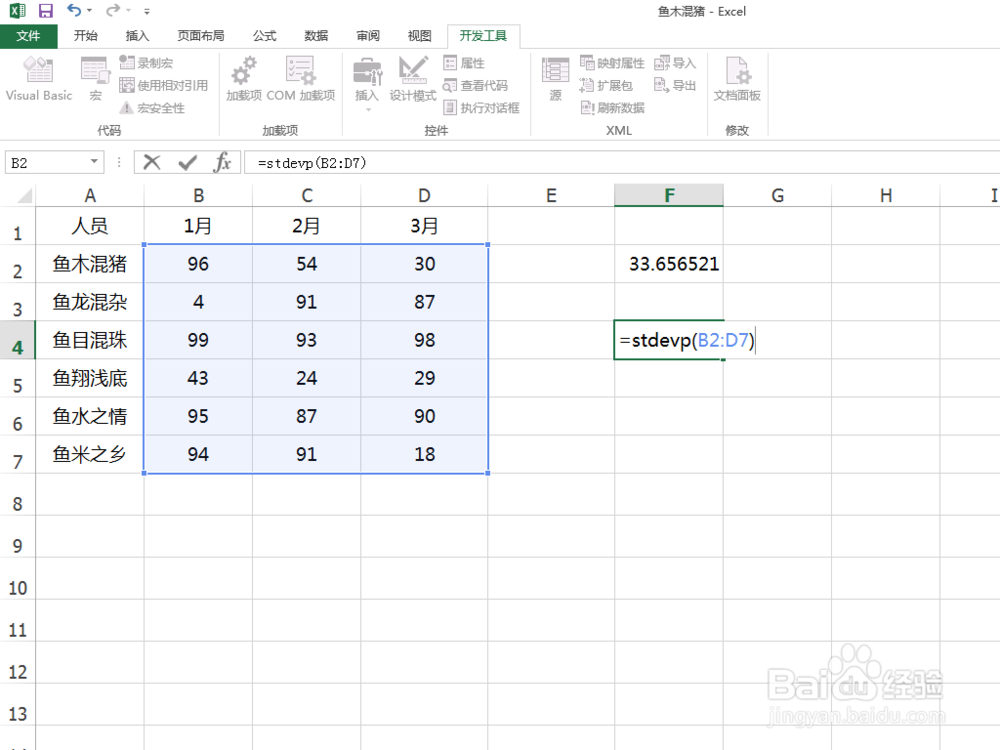Image resolution: width=1000 pixels, height=750 pixels.
Task: Click header cell 2月
Action: [307, 226]
